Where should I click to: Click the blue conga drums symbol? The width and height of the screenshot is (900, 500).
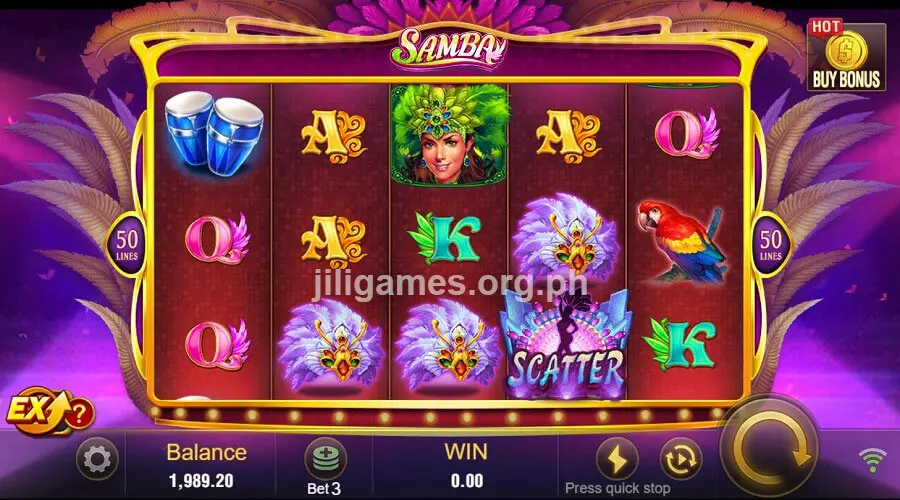214,133
